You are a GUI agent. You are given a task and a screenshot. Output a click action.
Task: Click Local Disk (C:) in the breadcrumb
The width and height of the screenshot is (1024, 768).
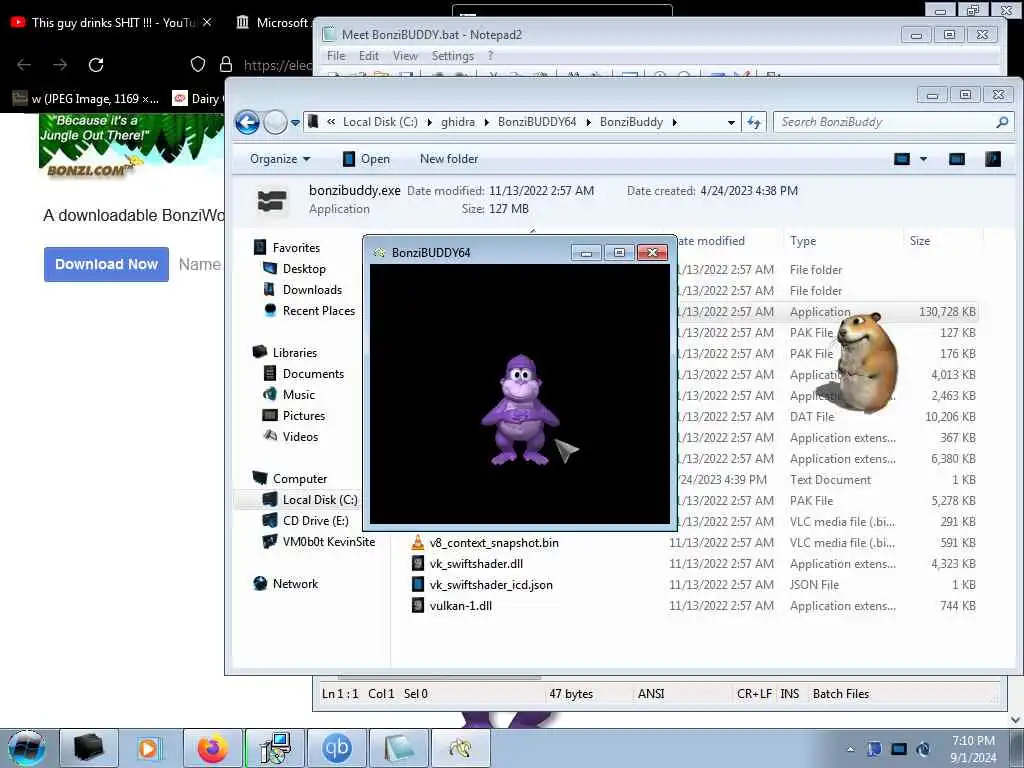point(380,122)
